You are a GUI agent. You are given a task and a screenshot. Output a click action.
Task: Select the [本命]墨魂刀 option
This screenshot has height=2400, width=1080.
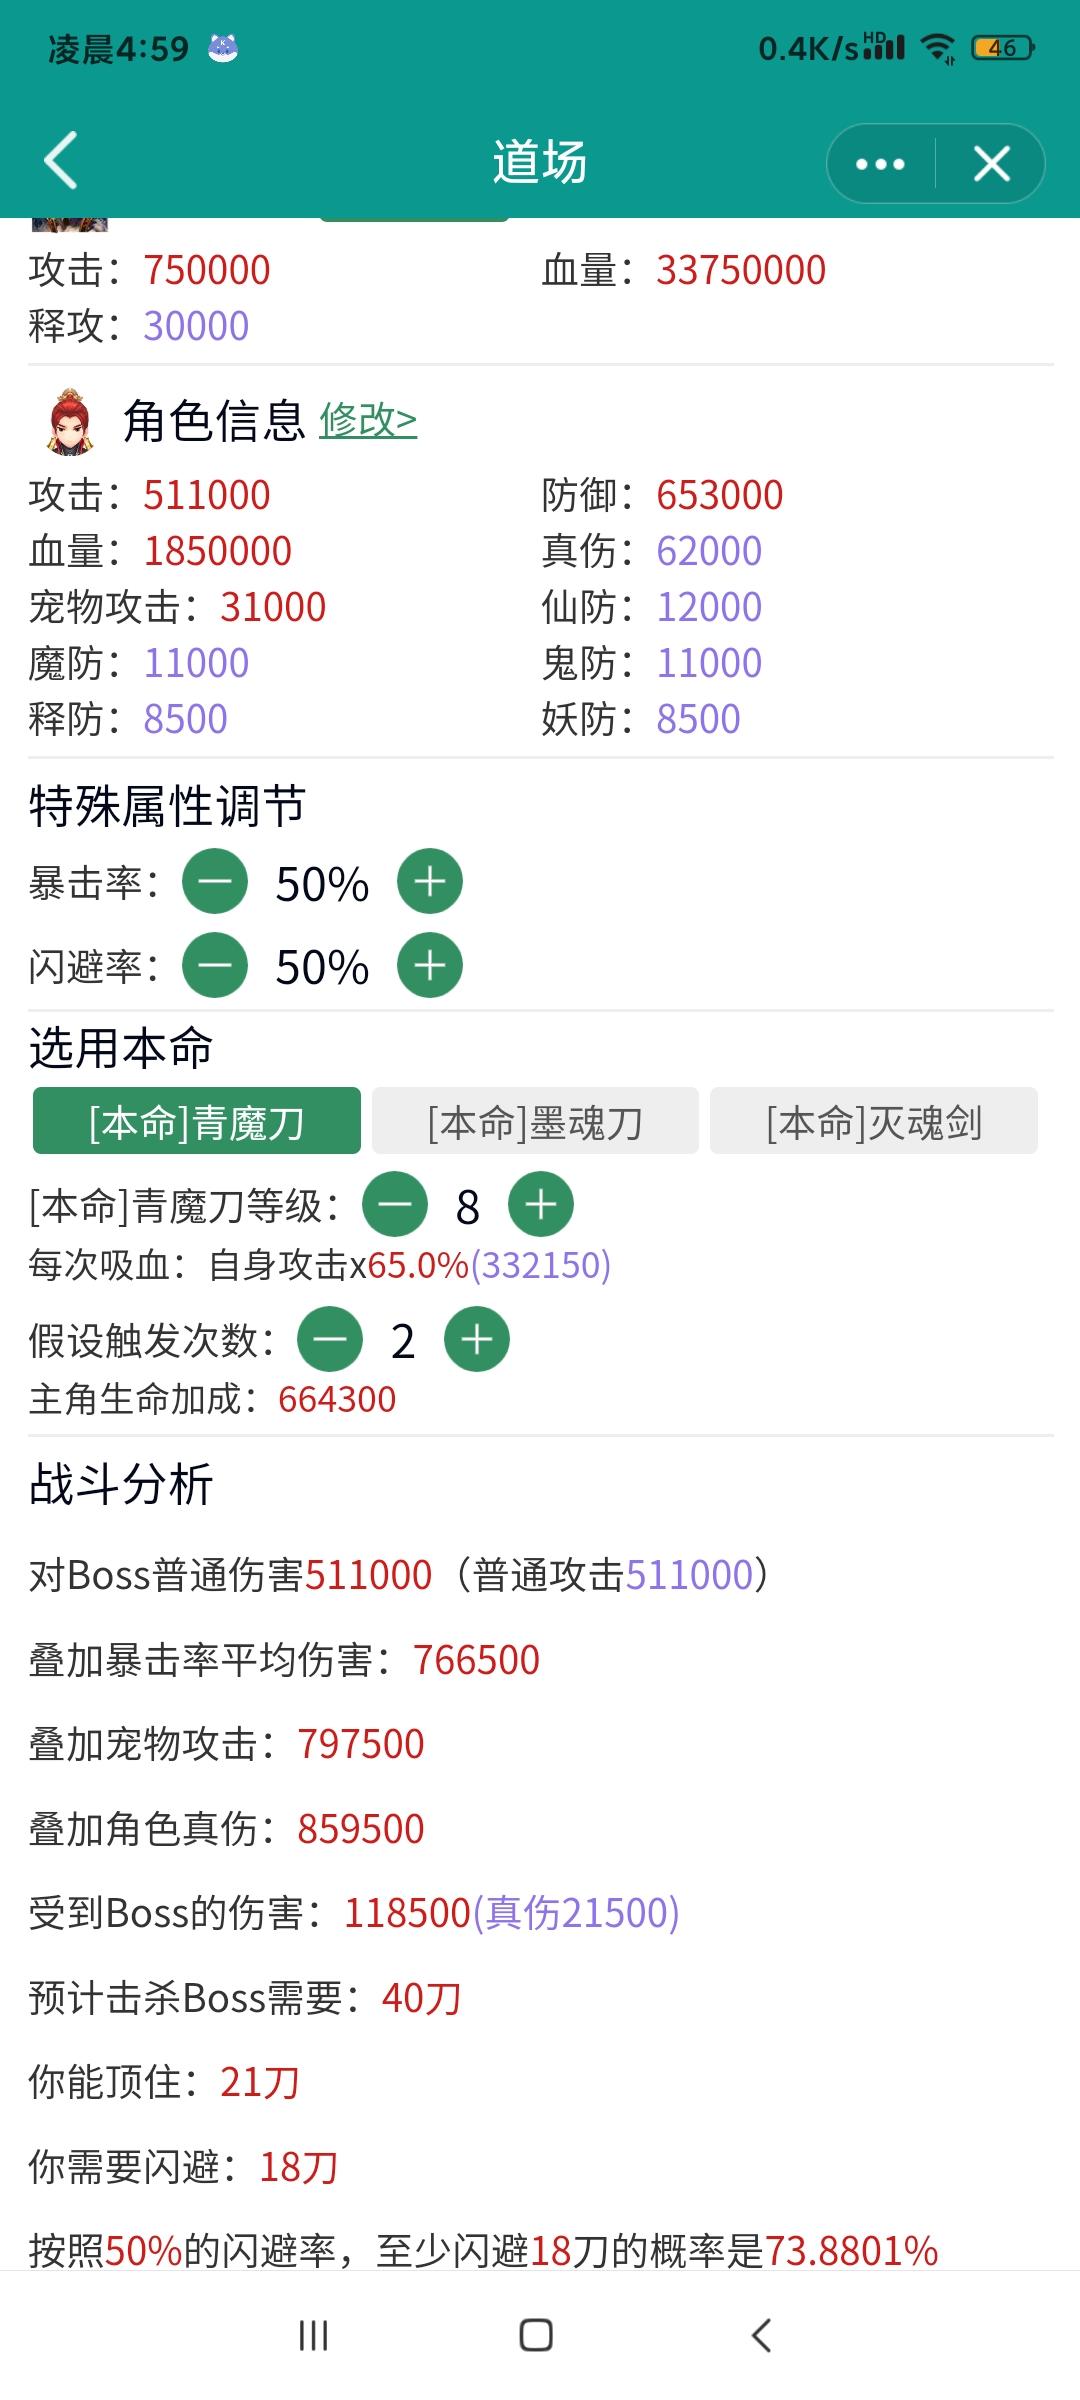pos(535,1121)
